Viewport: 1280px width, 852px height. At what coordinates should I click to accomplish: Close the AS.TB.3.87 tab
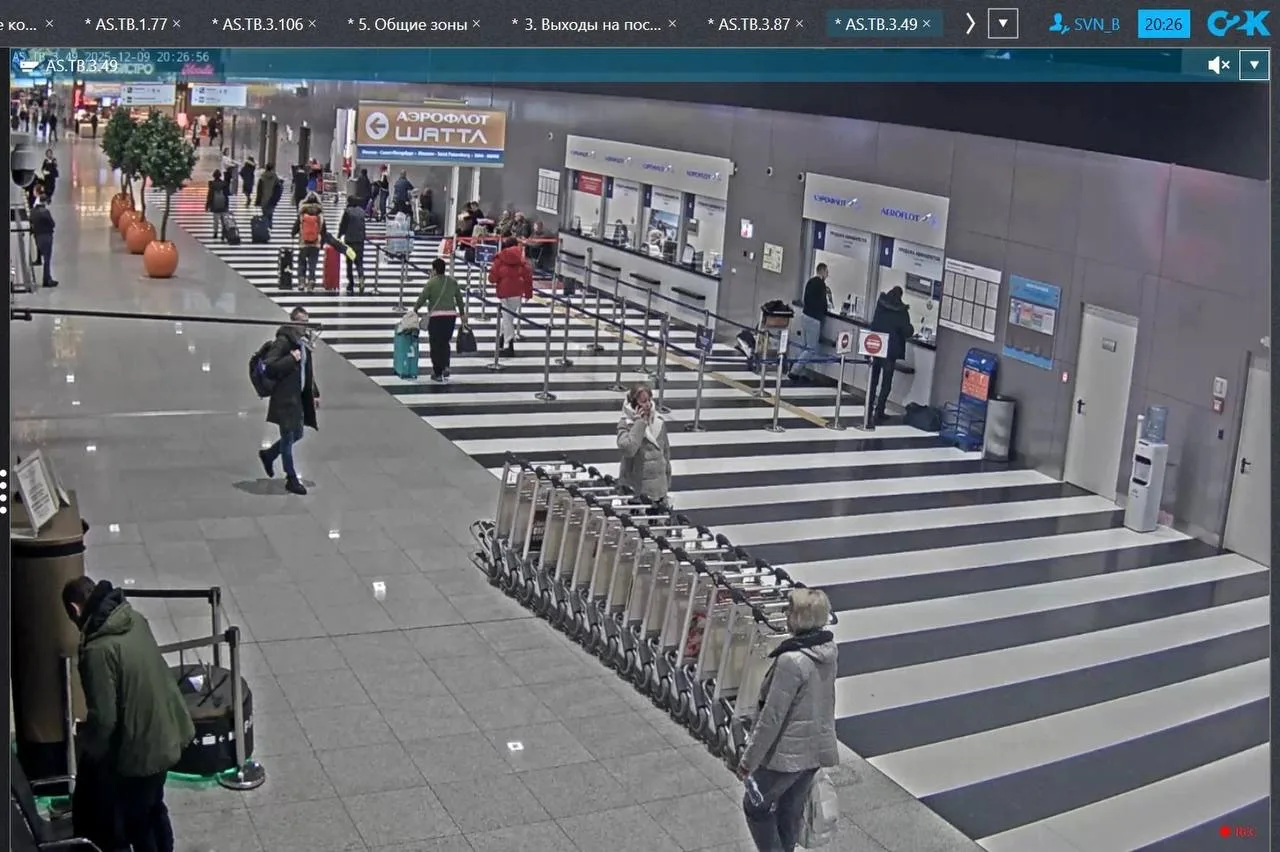click(799, 23)
